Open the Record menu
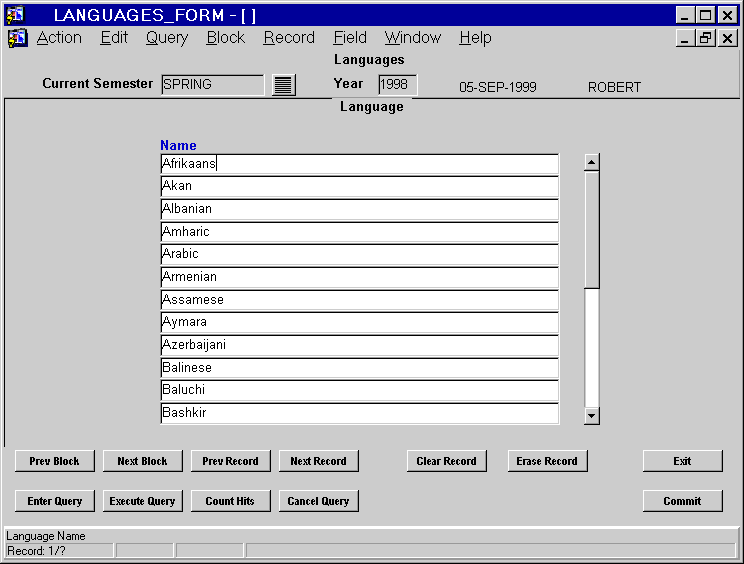Image resolution: width=744 pixels, height=564 pixels. (289, 37)
